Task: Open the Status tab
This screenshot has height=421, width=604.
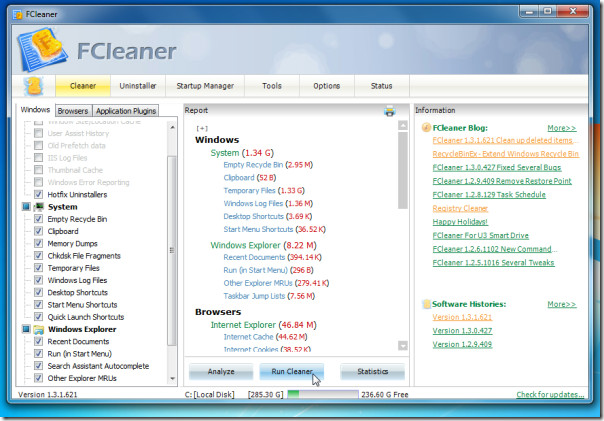Action: tap(381, 86)
